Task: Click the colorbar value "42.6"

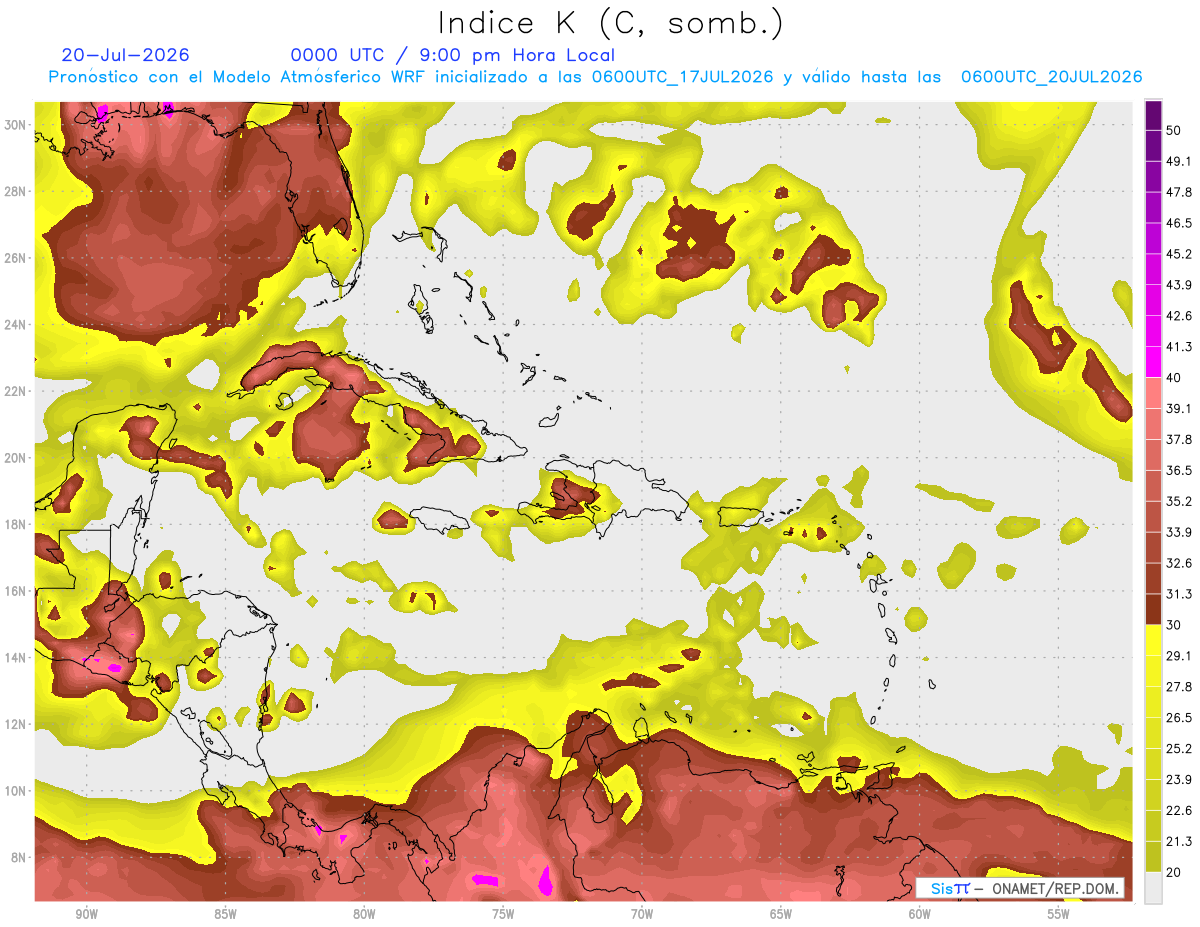Action: tap(1178, 317)
